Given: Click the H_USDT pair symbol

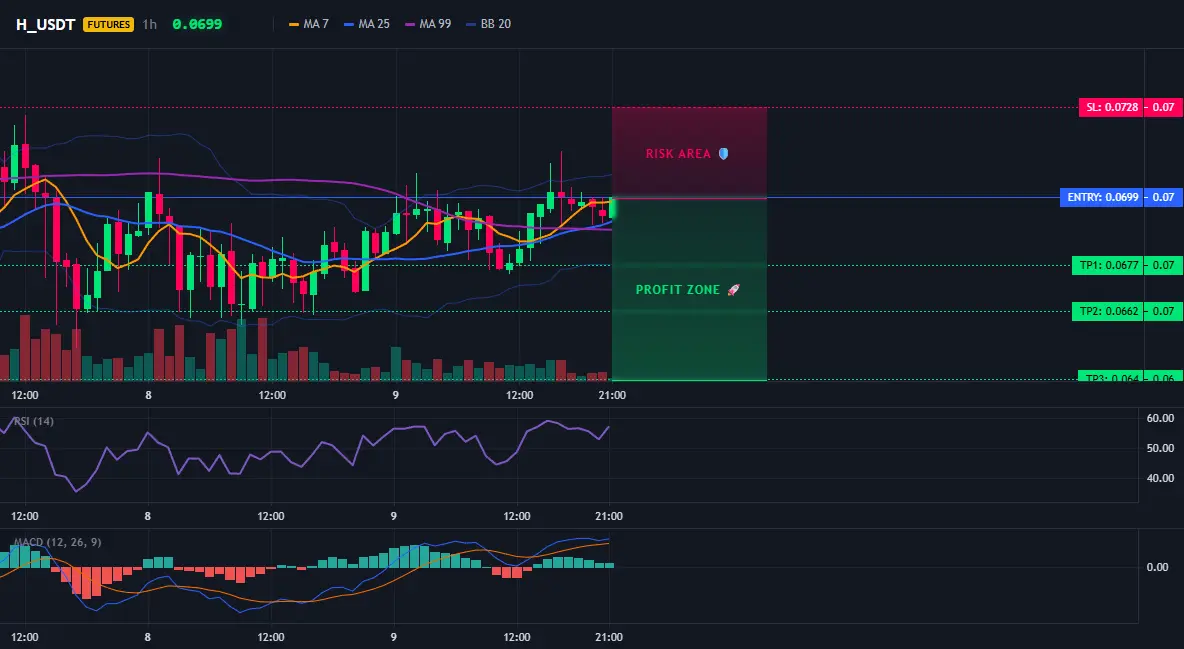Looking at the screenshot, I should (x=45, y=24).
